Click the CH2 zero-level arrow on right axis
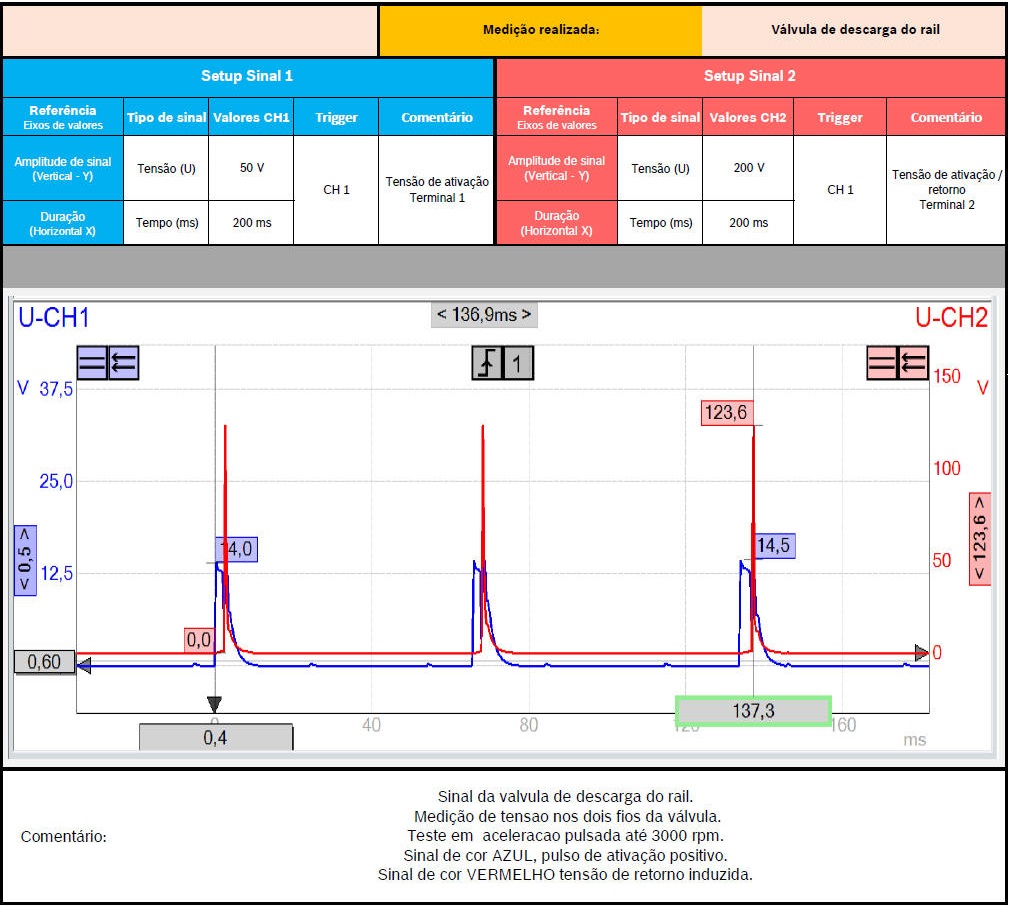The height and width of the screenshot is (907, 1011). [x=921, y=653]
